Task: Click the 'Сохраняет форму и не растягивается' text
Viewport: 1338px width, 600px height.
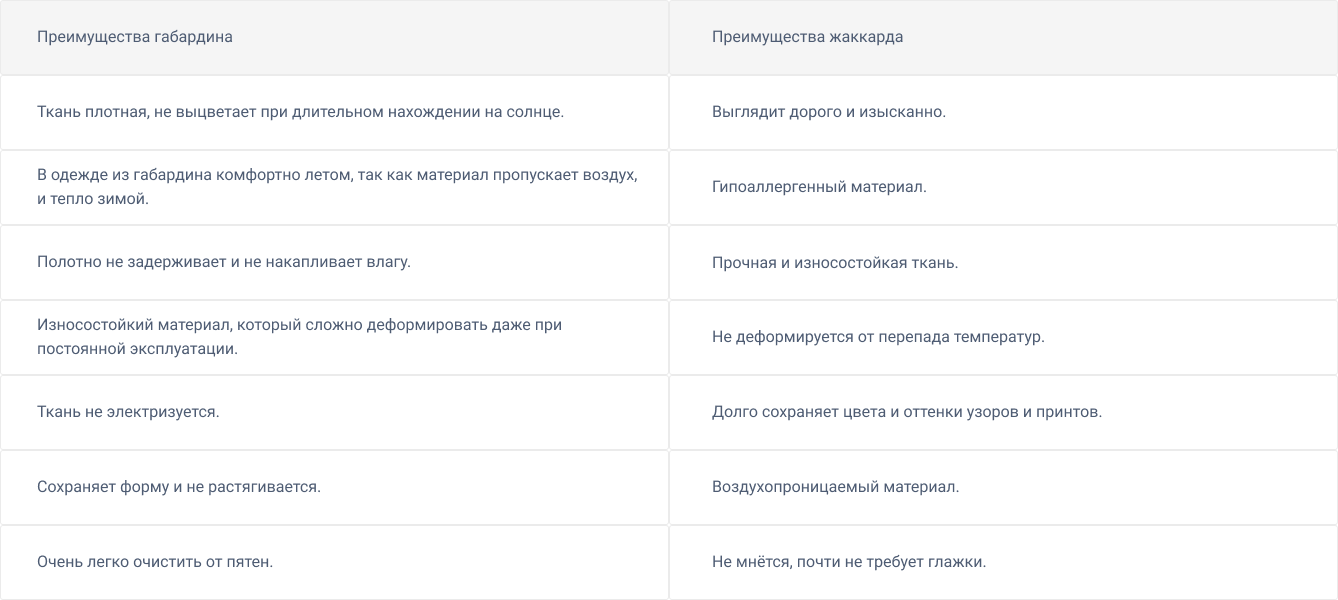Action: [x=178, y=487]
